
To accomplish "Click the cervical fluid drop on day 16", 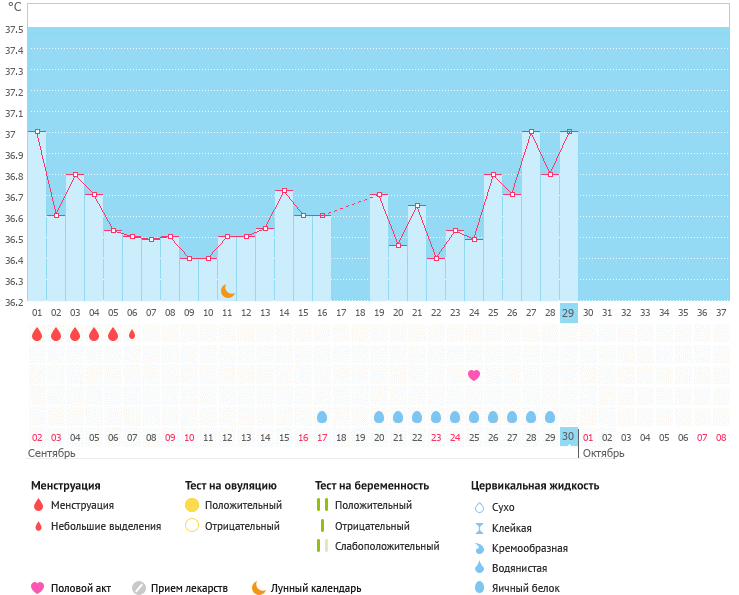I will point(322,417).
